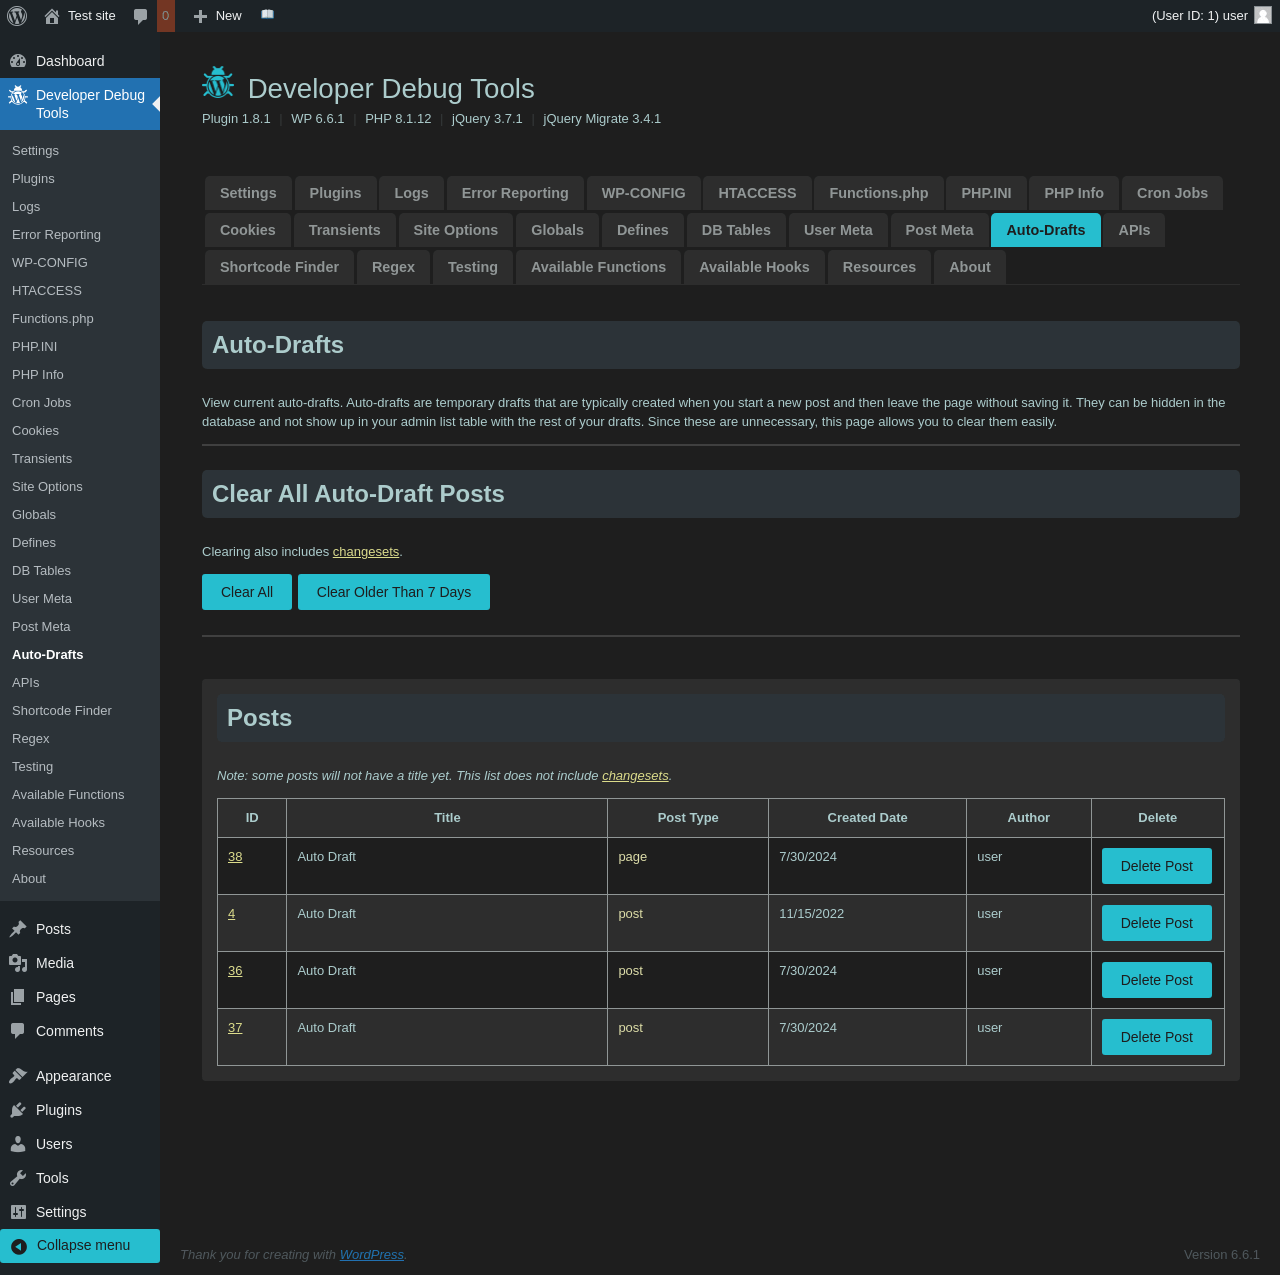1280x1275 pixels.
Task: Open post ID 38 link
Action: point(235,857)
